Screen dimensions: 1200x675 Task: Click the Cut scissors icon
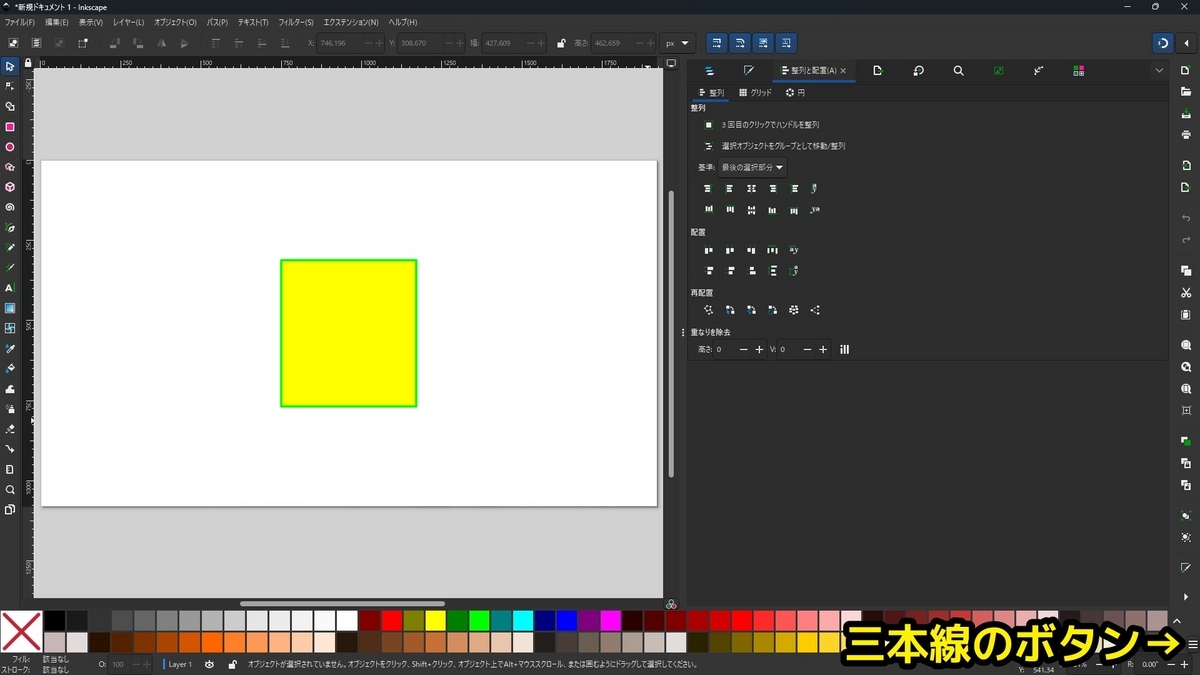click(x=1186, y=293)
